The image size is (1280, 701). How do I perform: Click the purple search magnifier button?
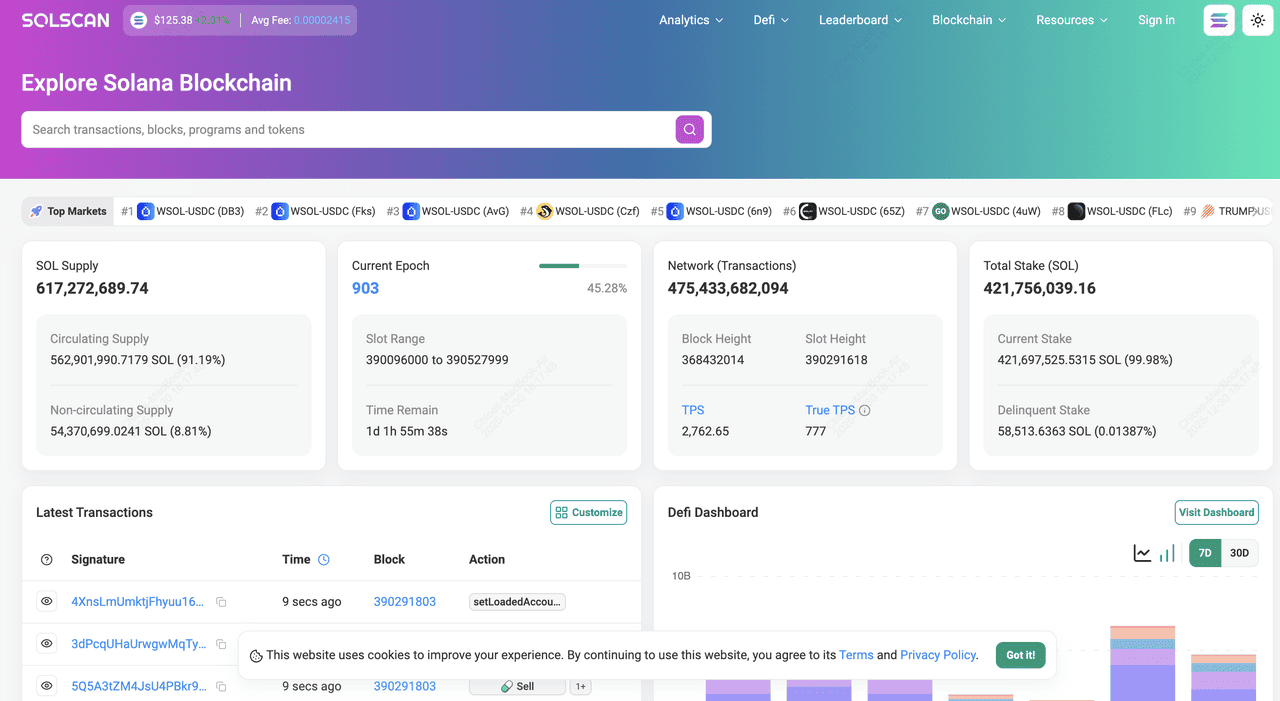pos(689,129)
